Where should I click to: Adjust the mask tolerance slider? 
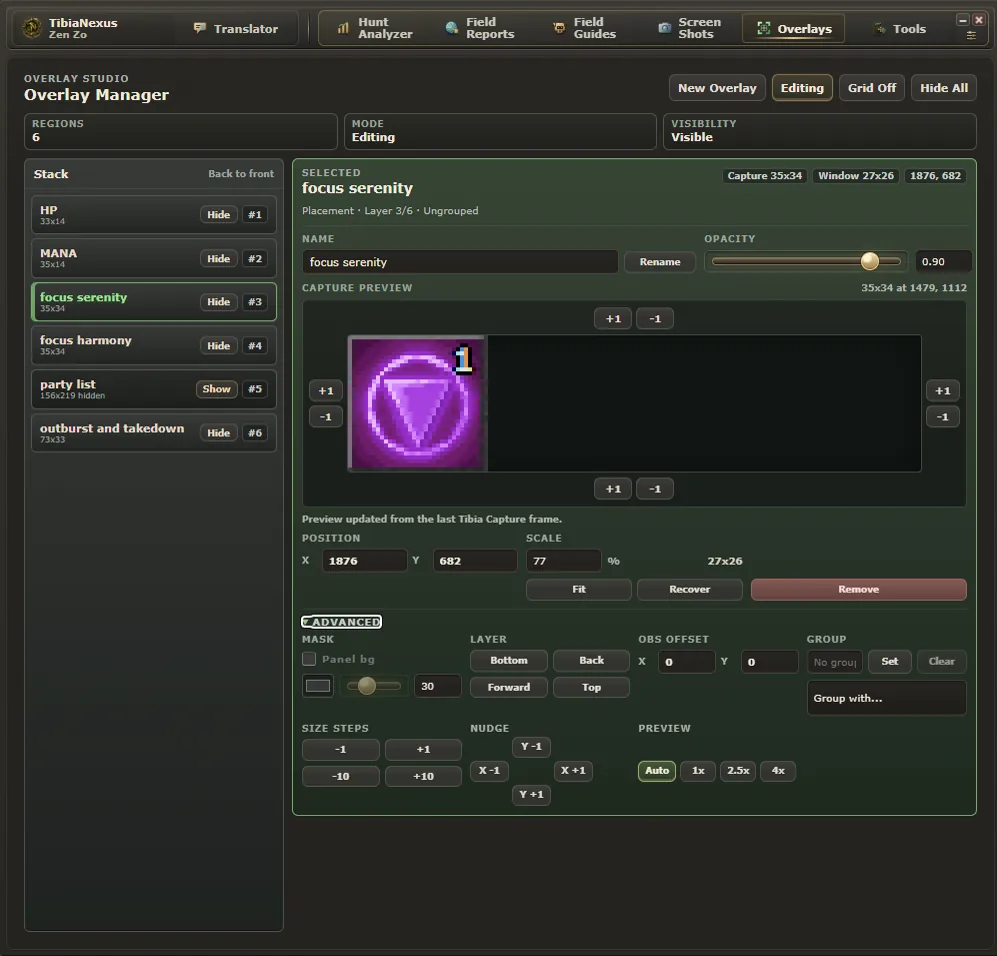click(374, 686)
